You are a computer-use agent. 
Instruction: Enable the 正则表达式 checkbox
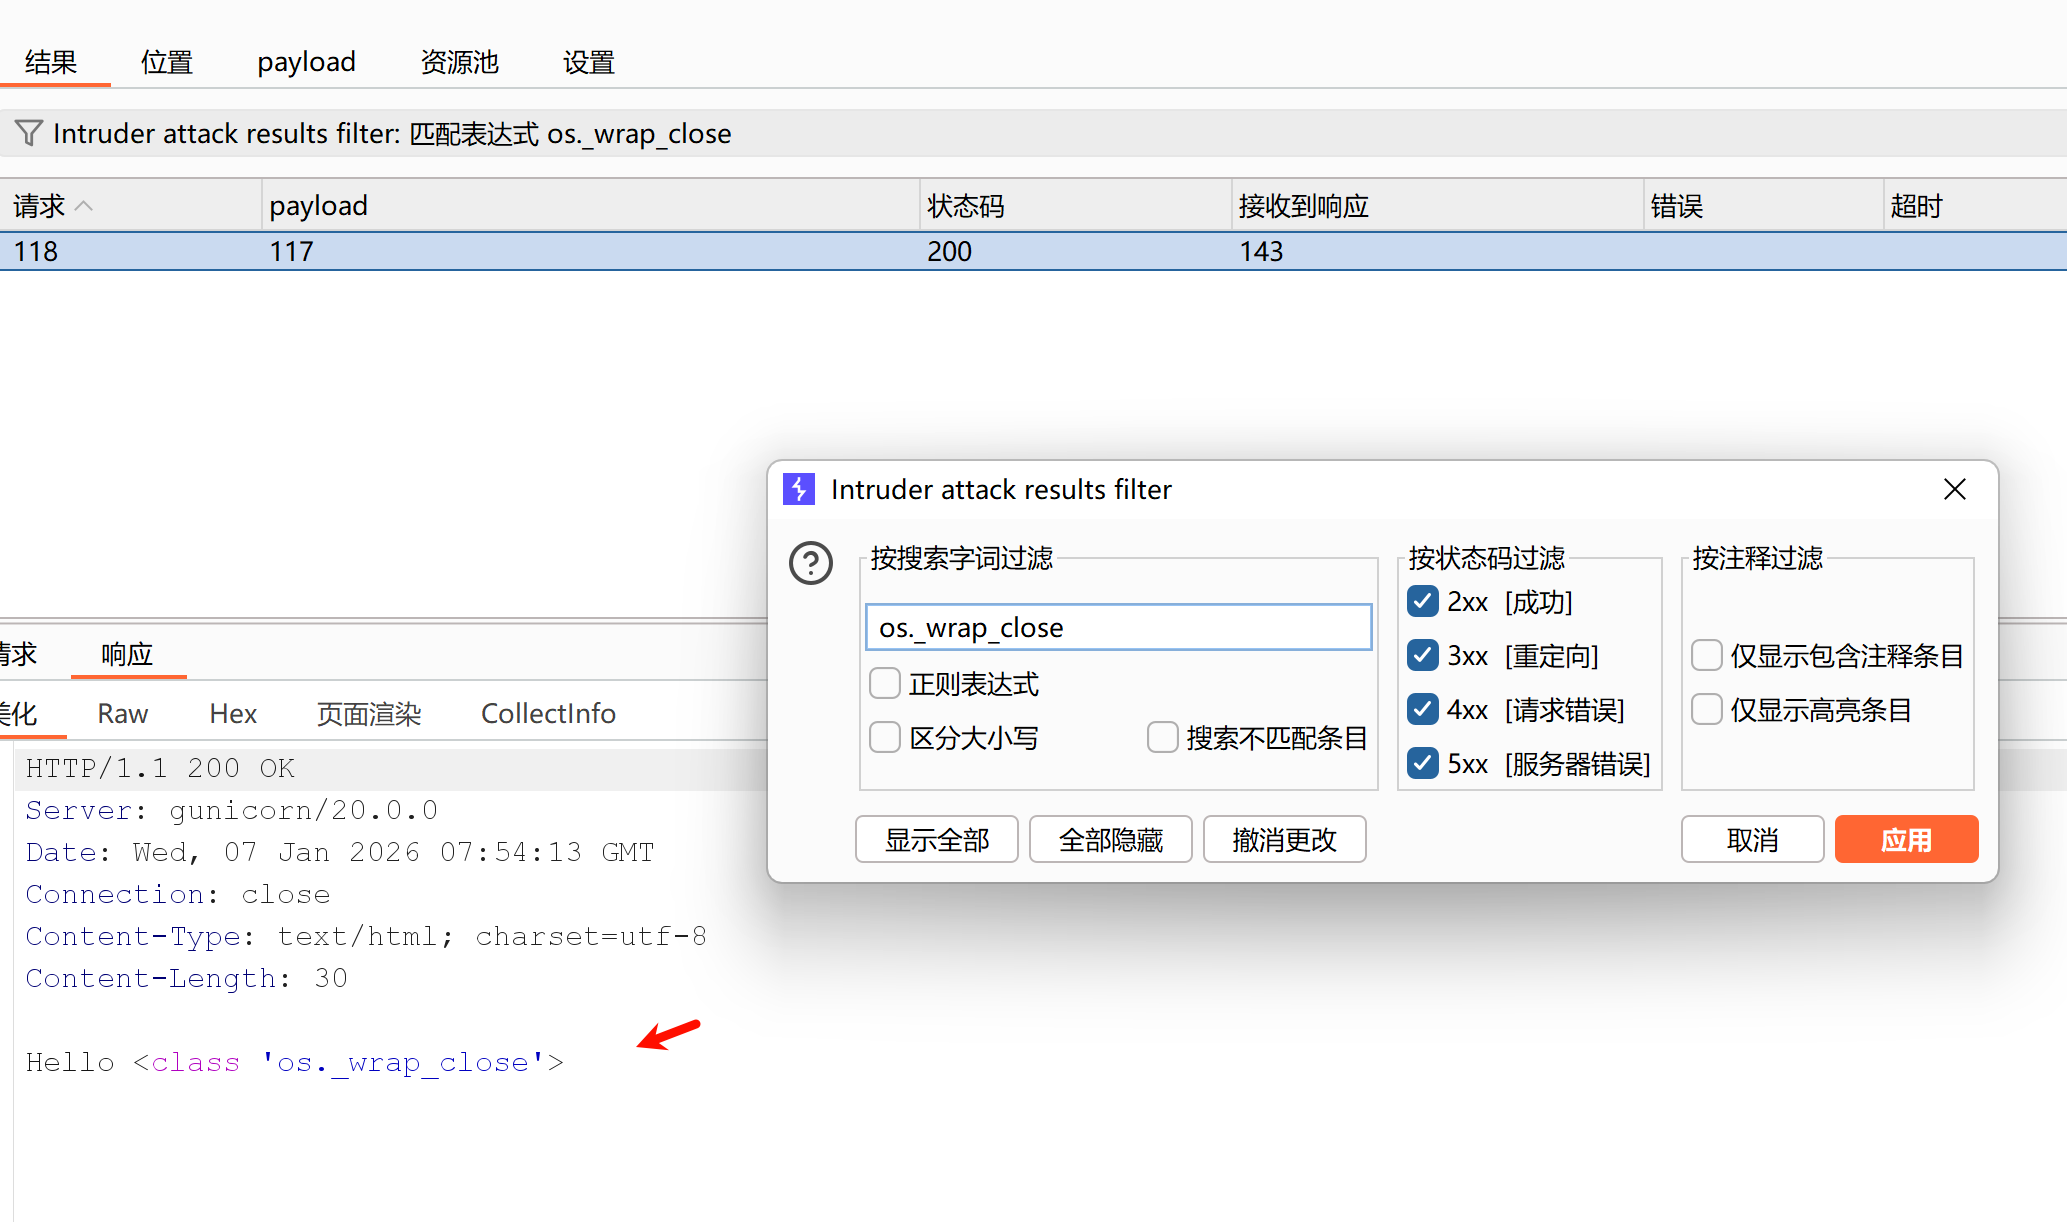pos(885,684)
